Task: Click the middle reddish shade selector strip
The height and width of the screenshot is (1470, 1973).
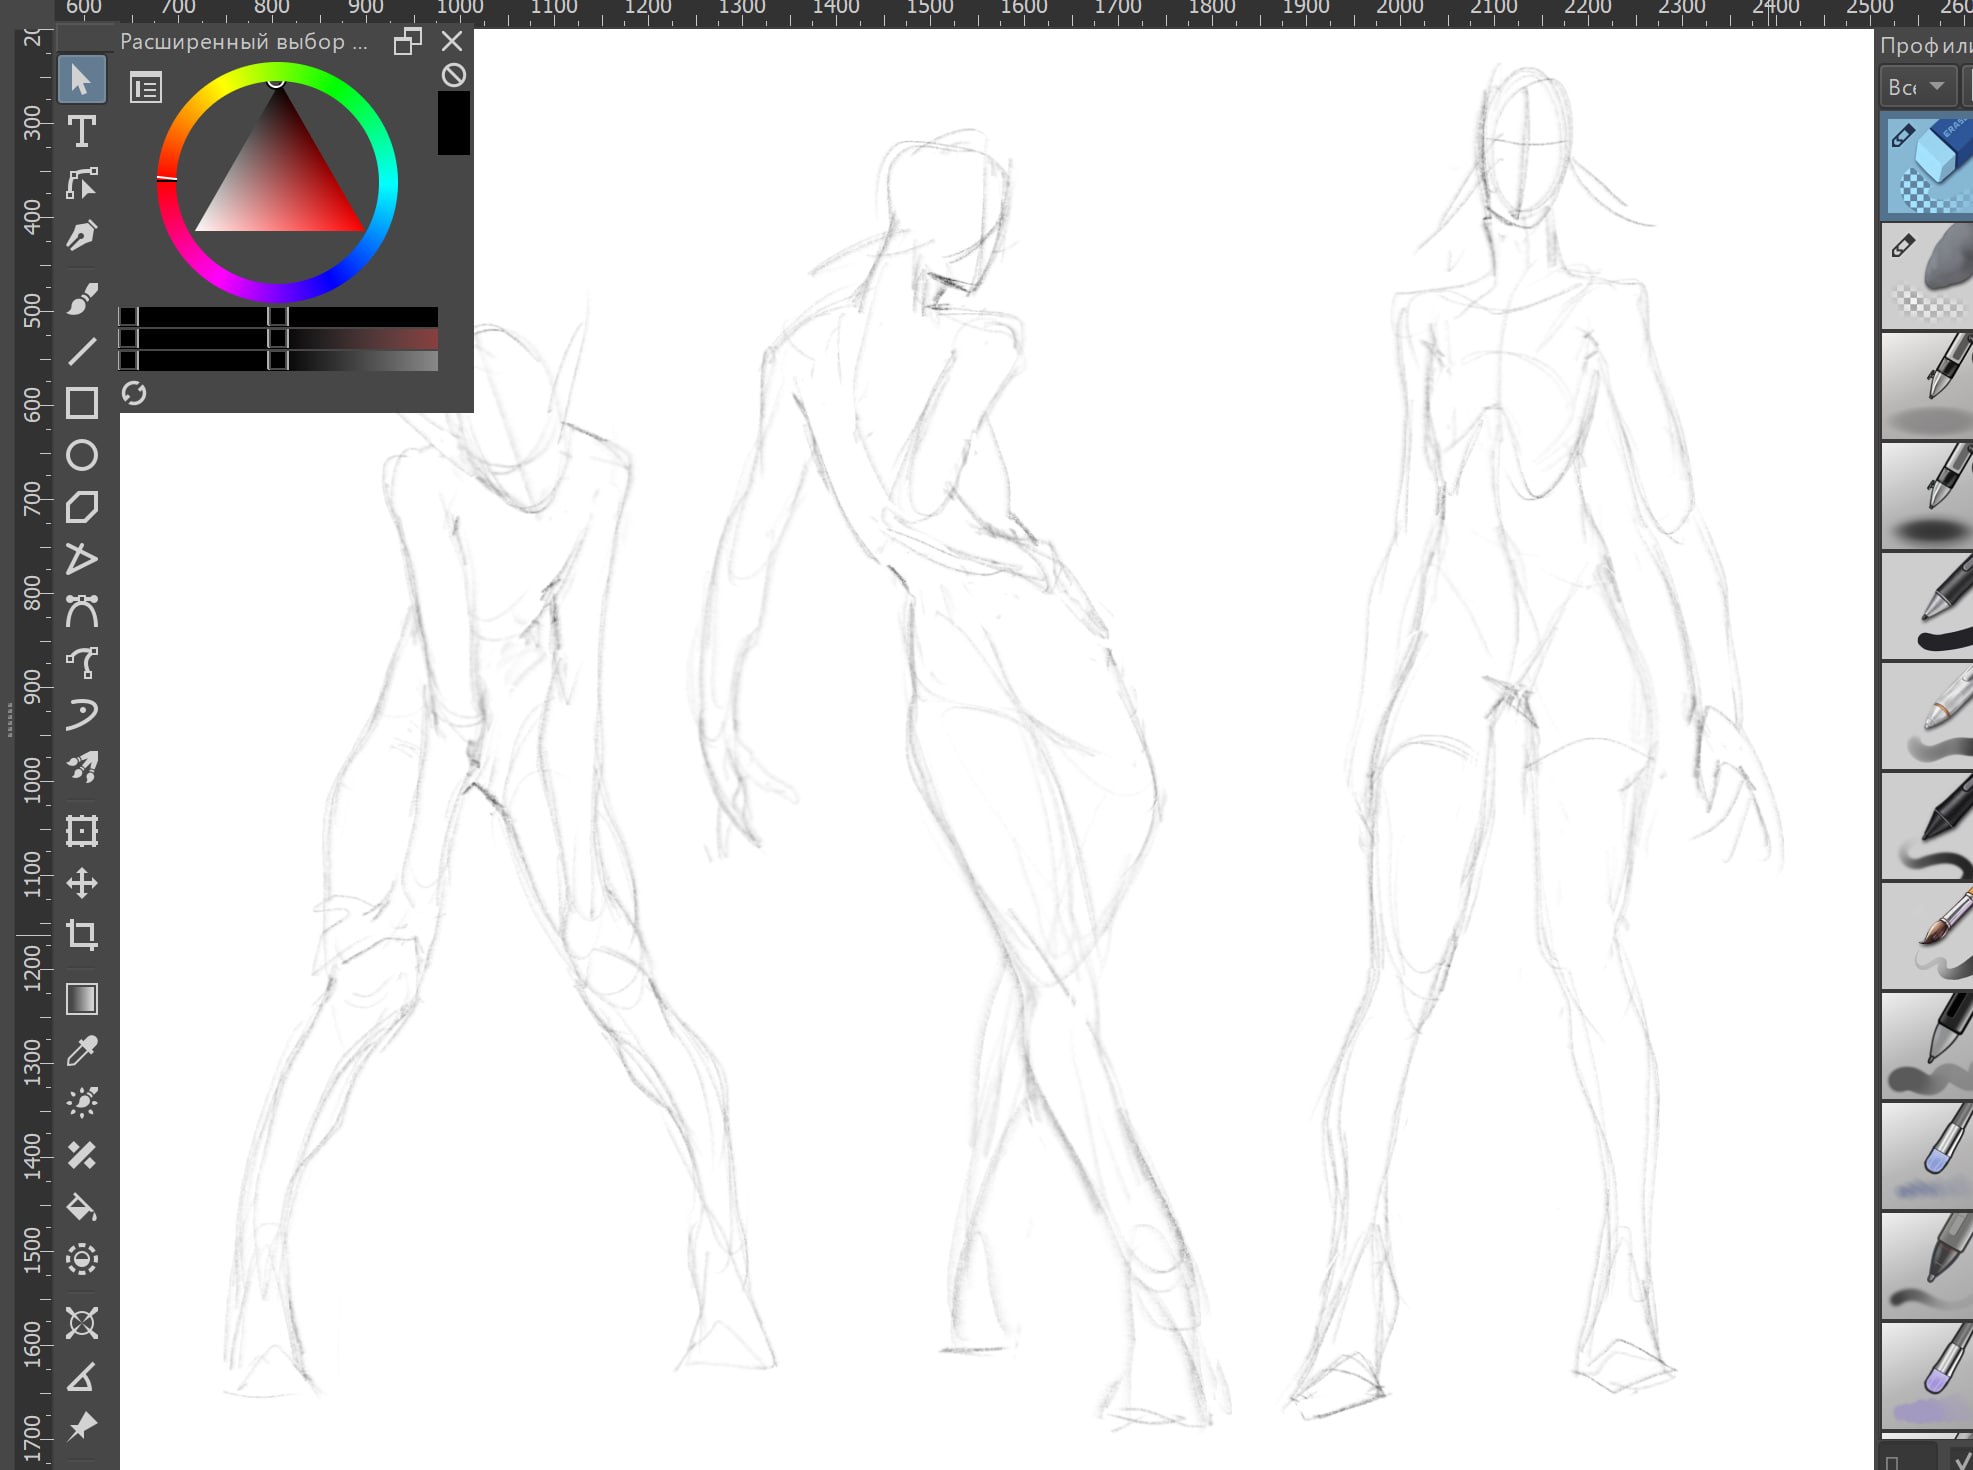Action: 278,338
